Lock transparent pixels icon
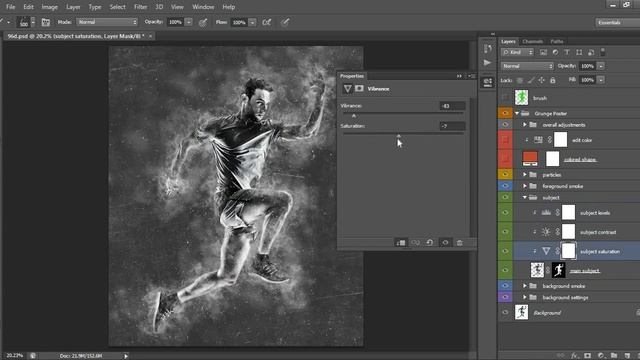The image size is (640, 360). 520,80
